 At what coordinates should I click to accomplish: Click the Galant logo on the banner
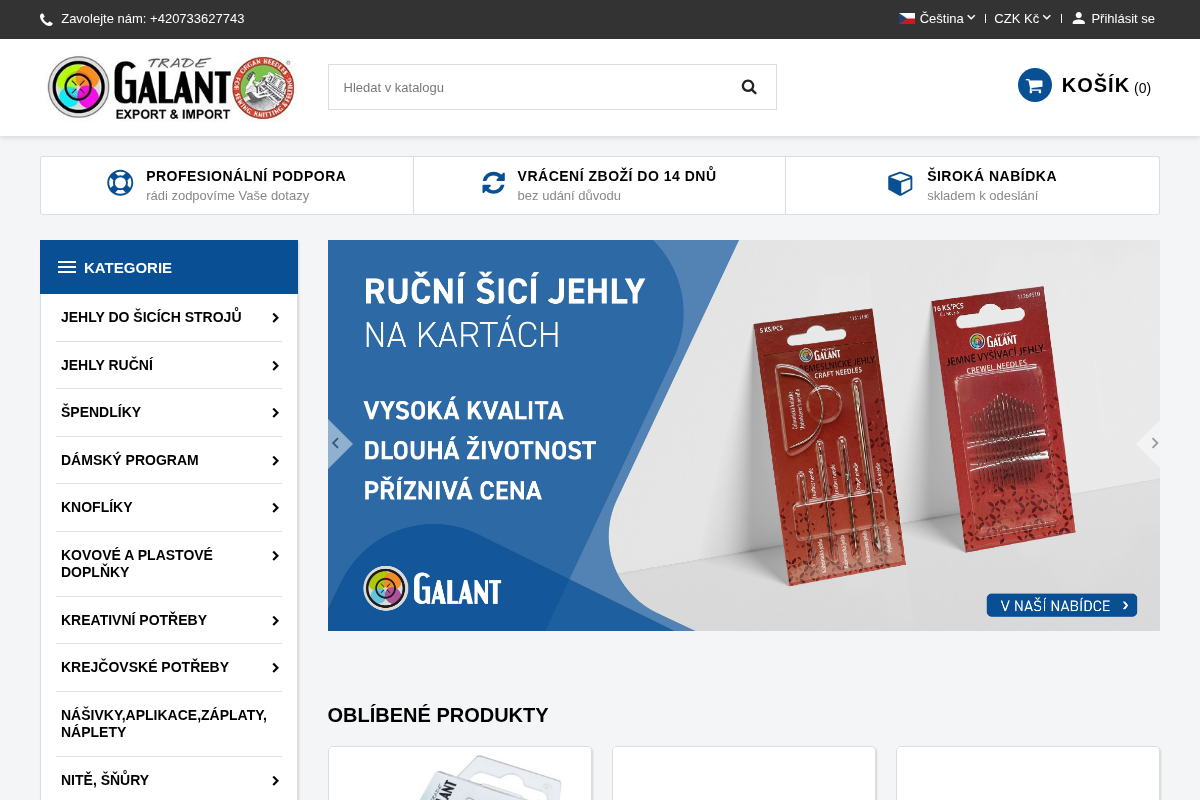coord(433,589)
